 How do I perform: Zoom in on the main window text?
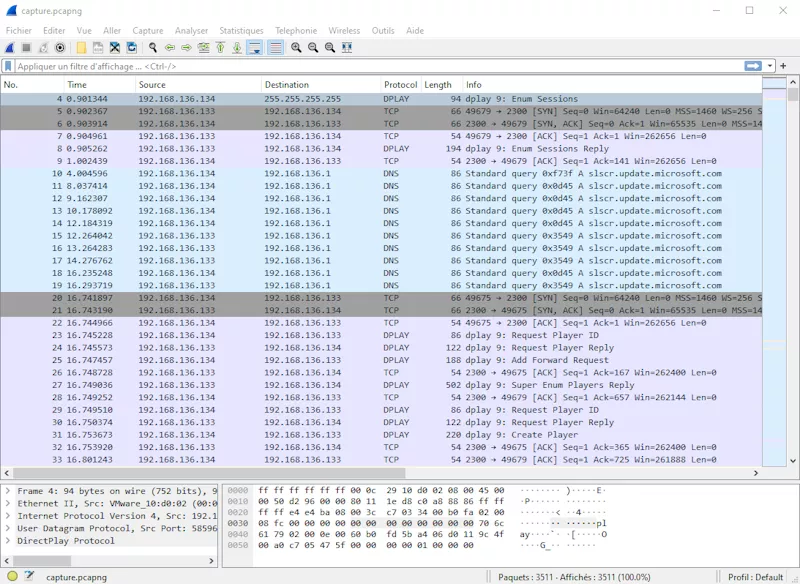296,48
